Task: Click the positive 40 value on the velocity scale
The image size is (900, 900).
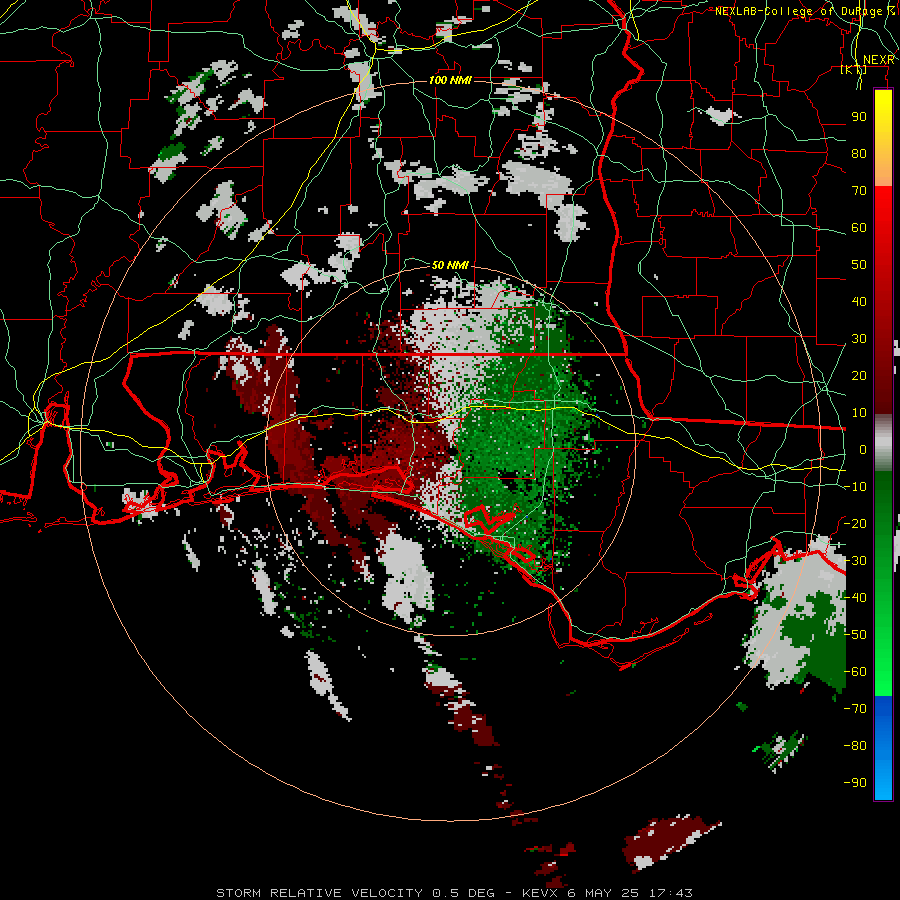Action: pos(859,302)
